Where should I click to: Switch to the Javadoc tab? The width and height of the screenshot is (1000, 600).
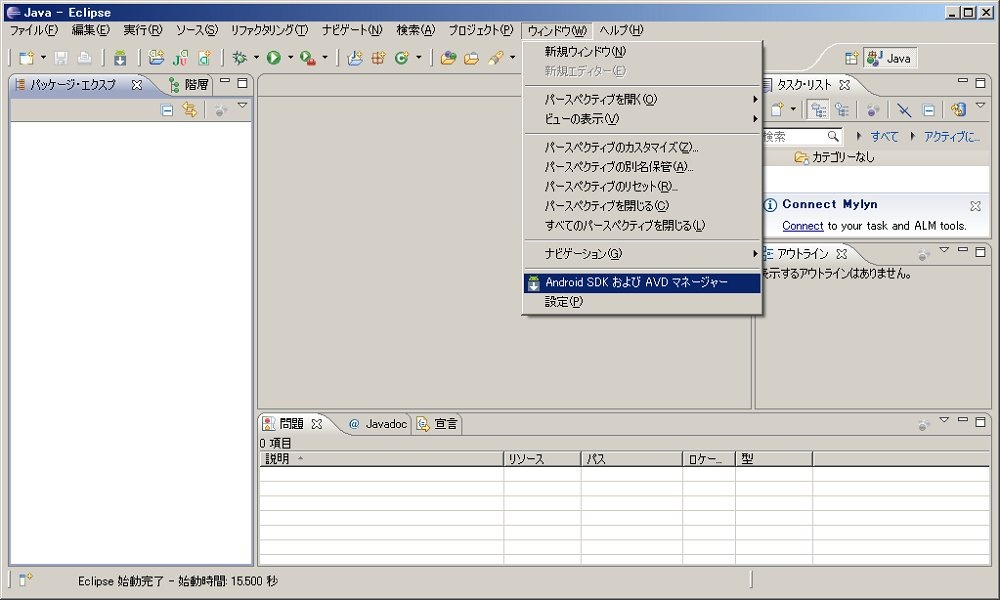[378, 424]
